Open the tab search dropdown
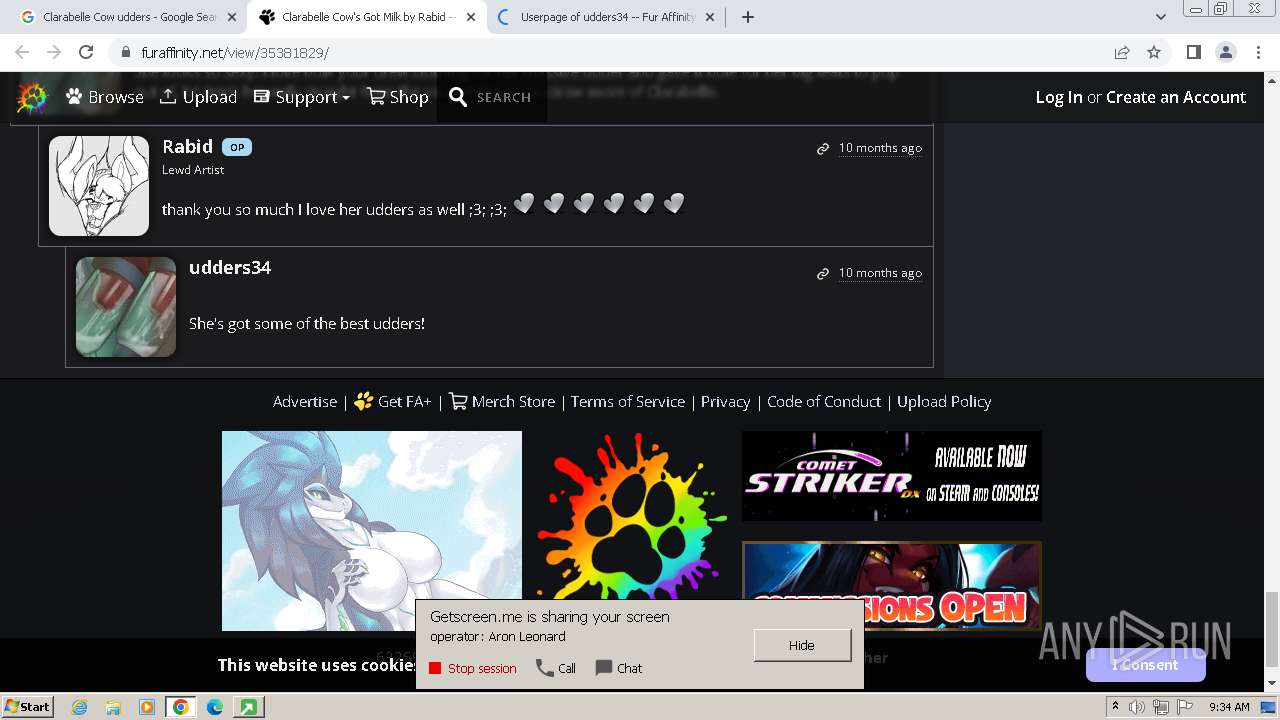This screenshot has height=720, width=1280. (1160, 17)
